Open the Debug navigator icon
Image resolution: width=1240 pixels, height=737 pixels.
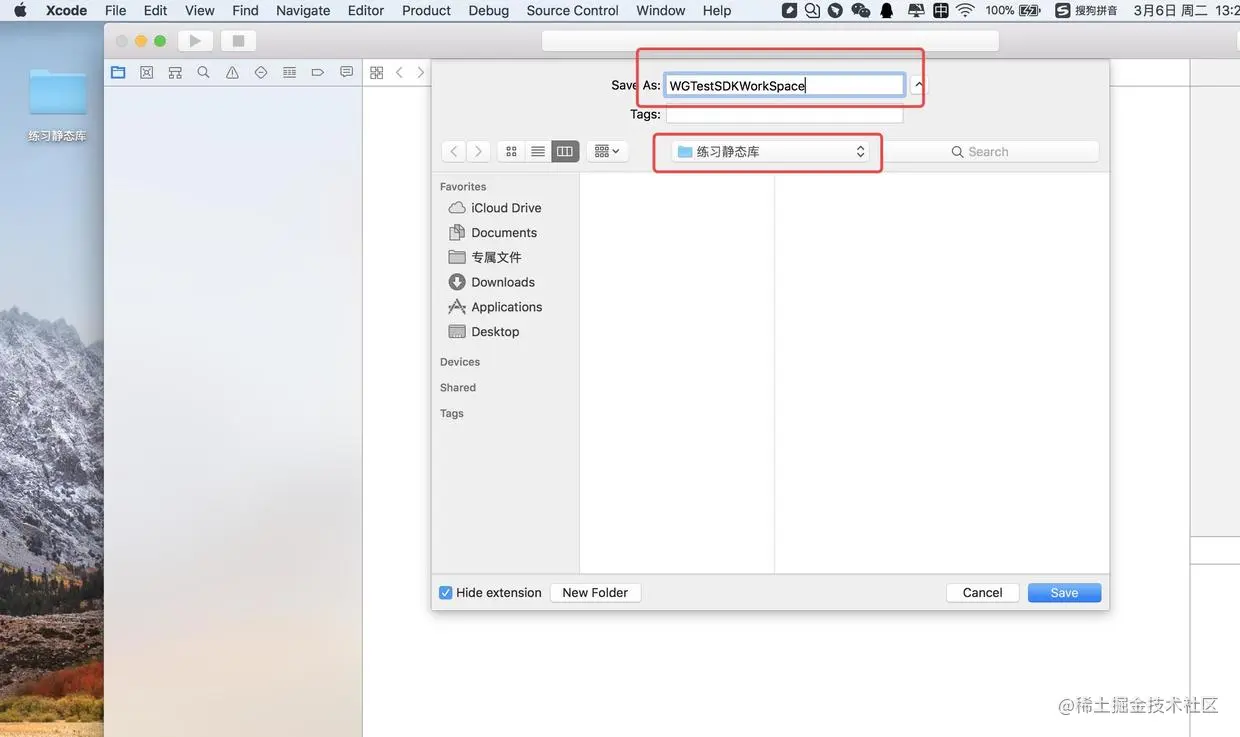(x=289, y=72)
